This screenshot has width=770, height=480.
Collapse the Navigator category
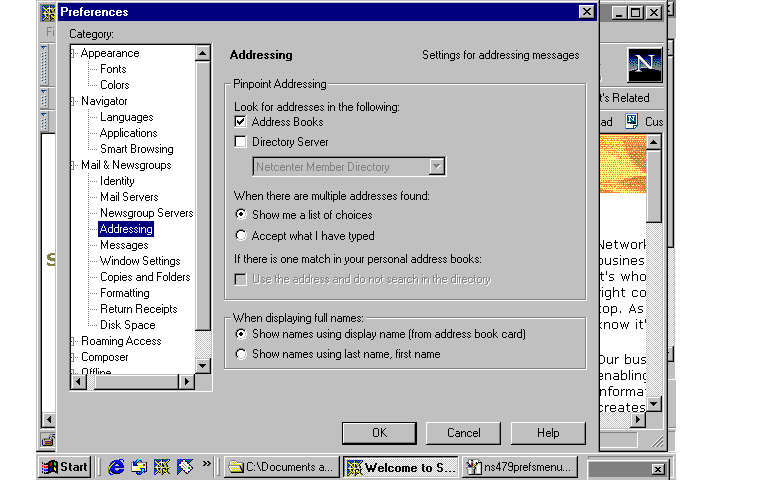[73, 101]
